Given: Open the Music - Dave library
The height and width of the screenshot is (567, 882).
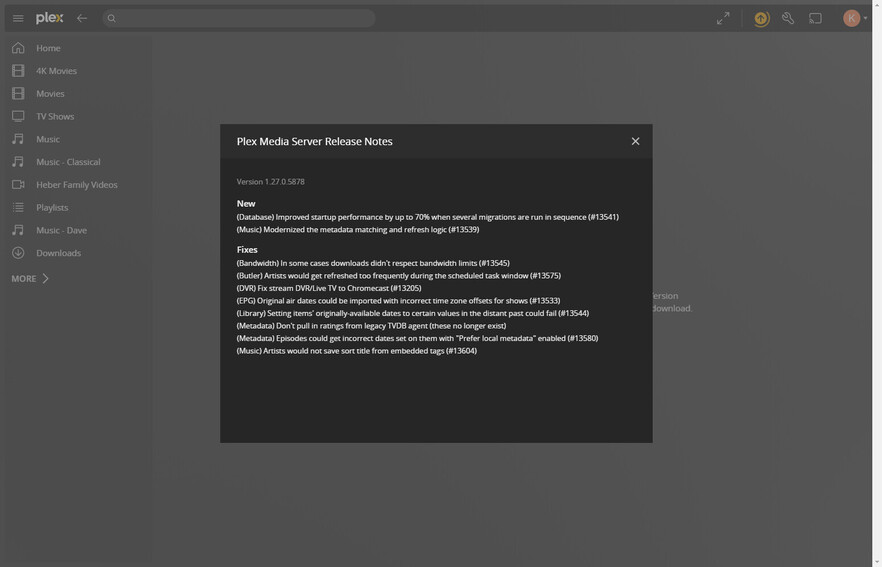Looking at the screenshot, I should point(61,231).
